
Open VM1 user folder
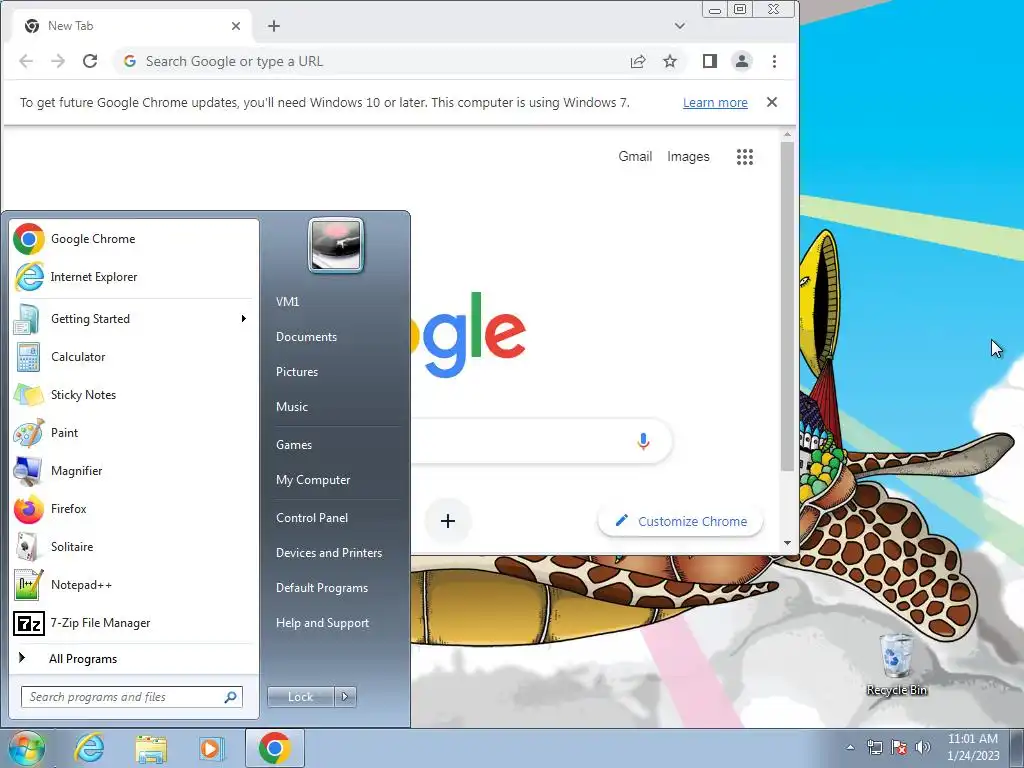(288, 302)
